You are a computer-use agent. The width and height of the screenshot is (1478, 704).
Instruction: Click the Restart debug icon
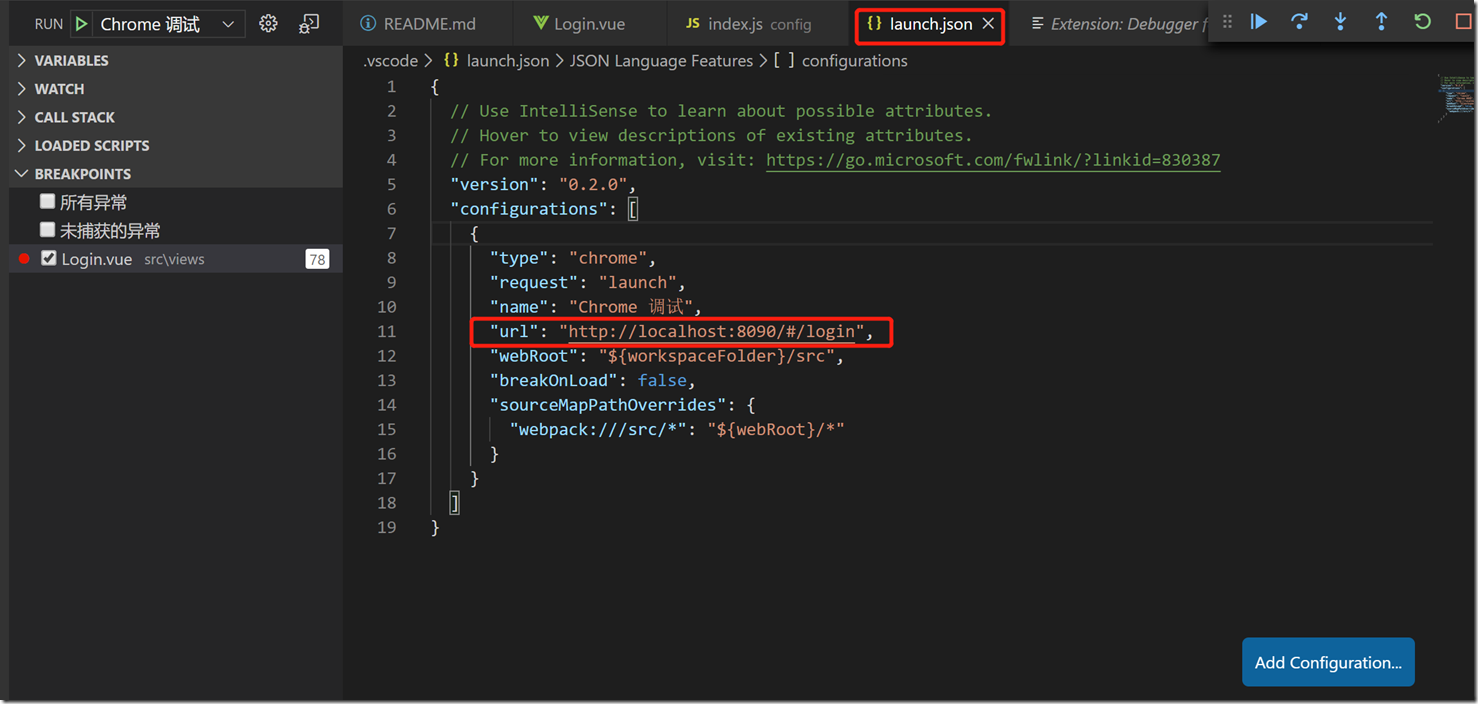tap(1422, 21)
